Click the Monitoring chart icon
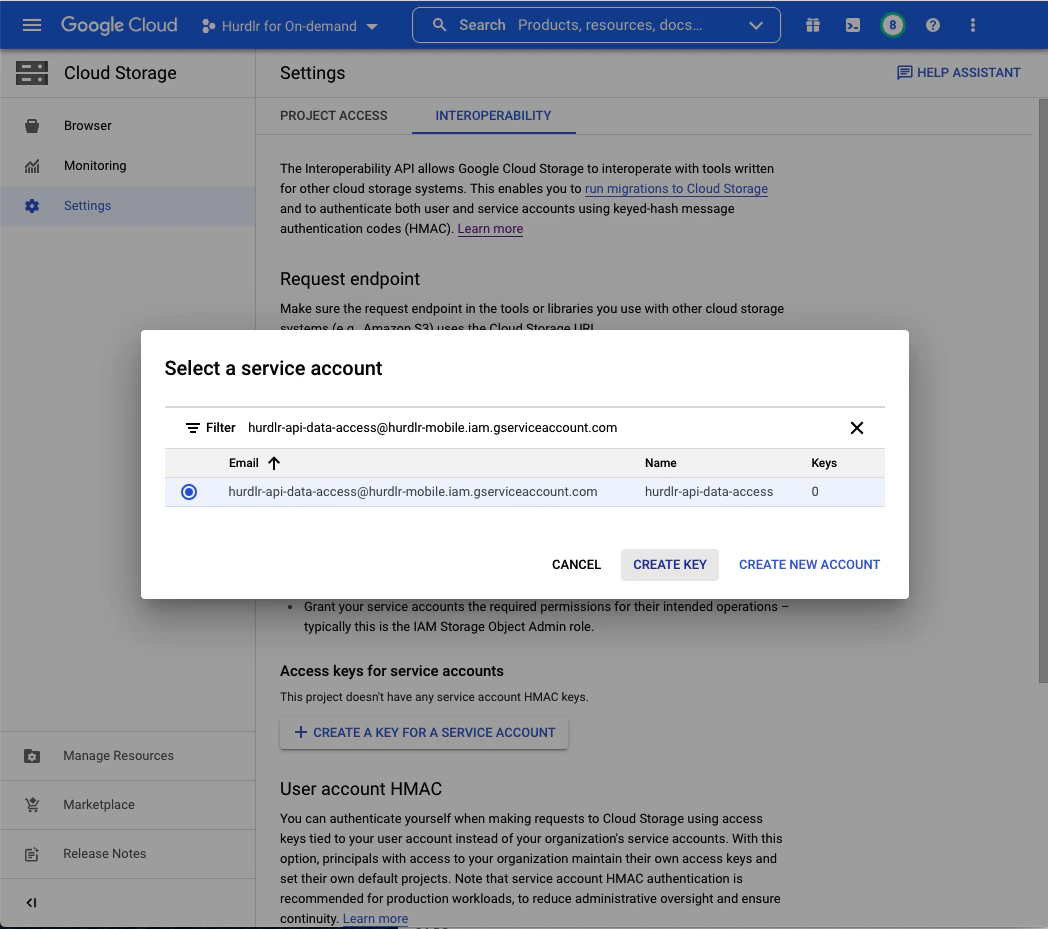The height and width of the screenshot is (929, 1048). (31, 166)
